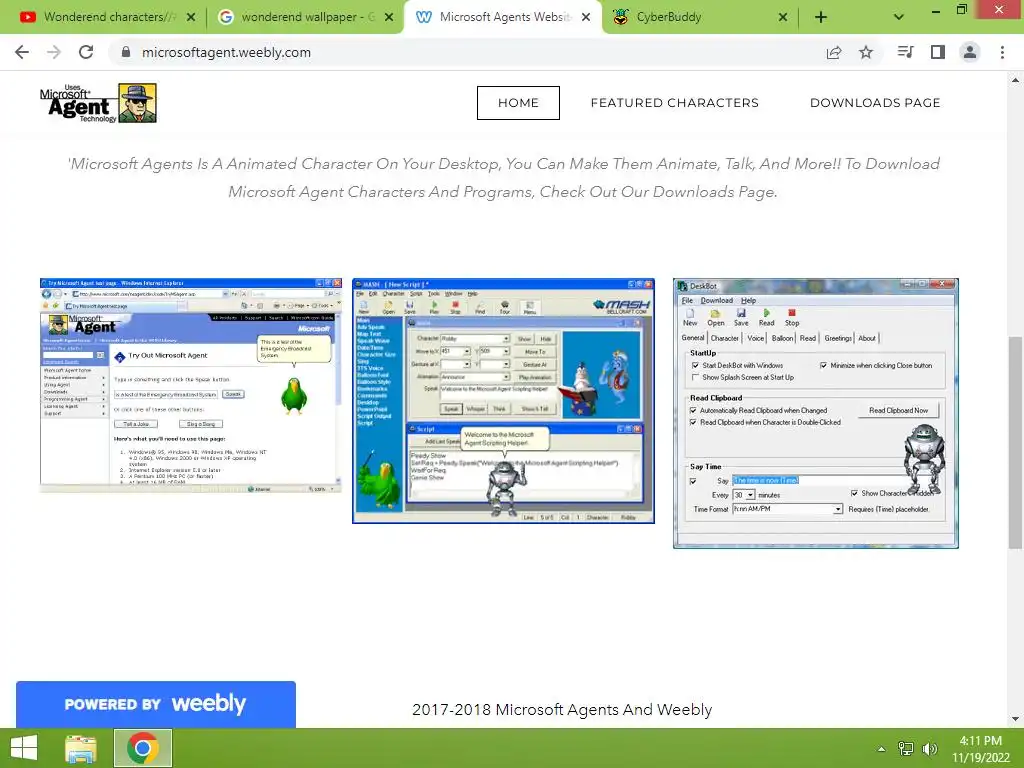The width and height of the screenshot is (1024, 768).
Task: Open the network status tray icon
Action: (x=906, y=749)
